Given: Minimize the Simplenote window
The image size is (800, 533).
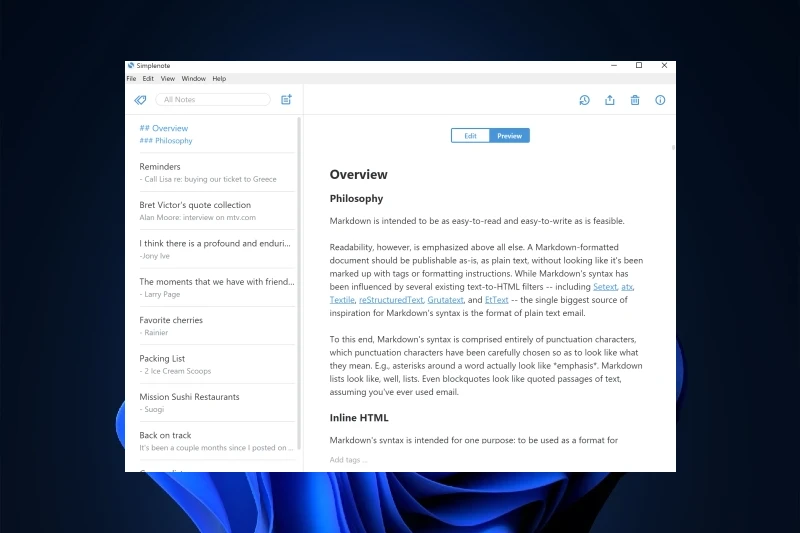Looking at the screenshot, I should (614, 65).
